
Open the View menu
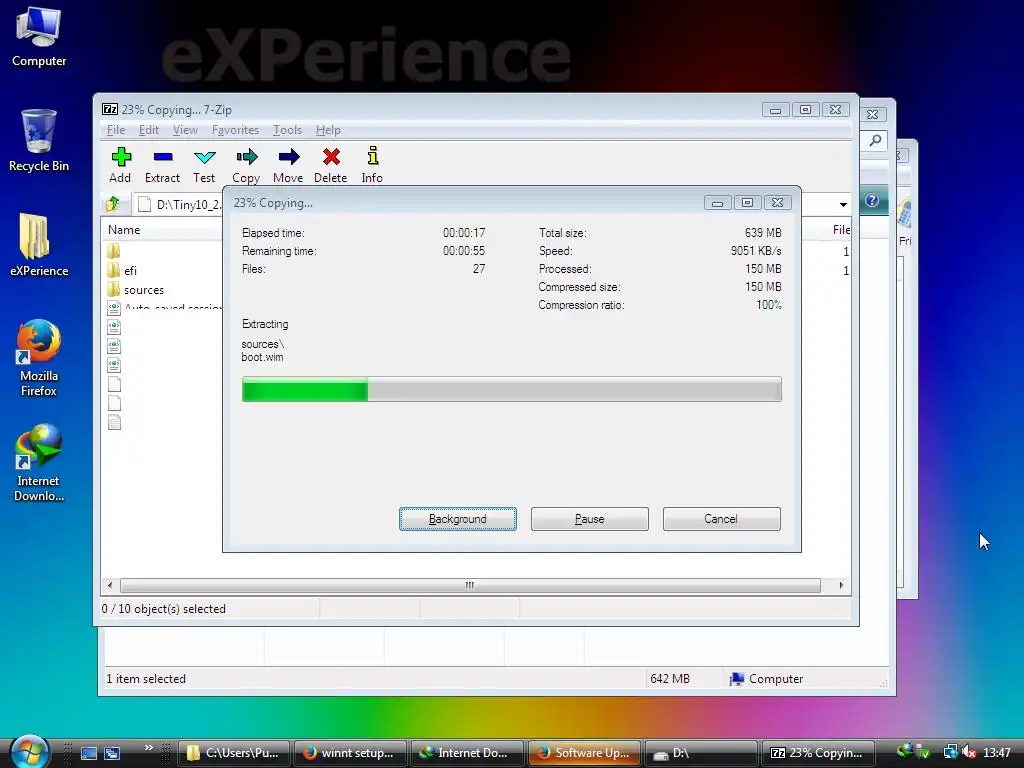(x=185, y=130)
